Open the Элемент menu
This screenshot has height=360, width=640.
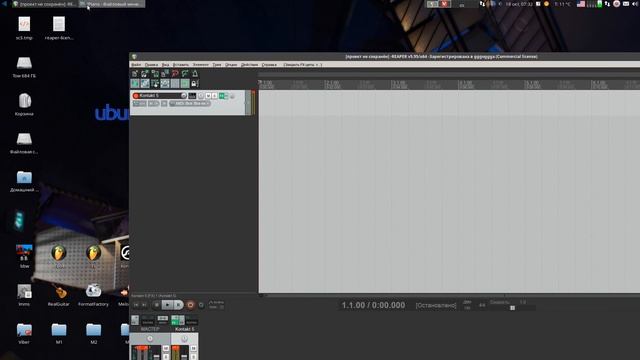pos(201,64)
